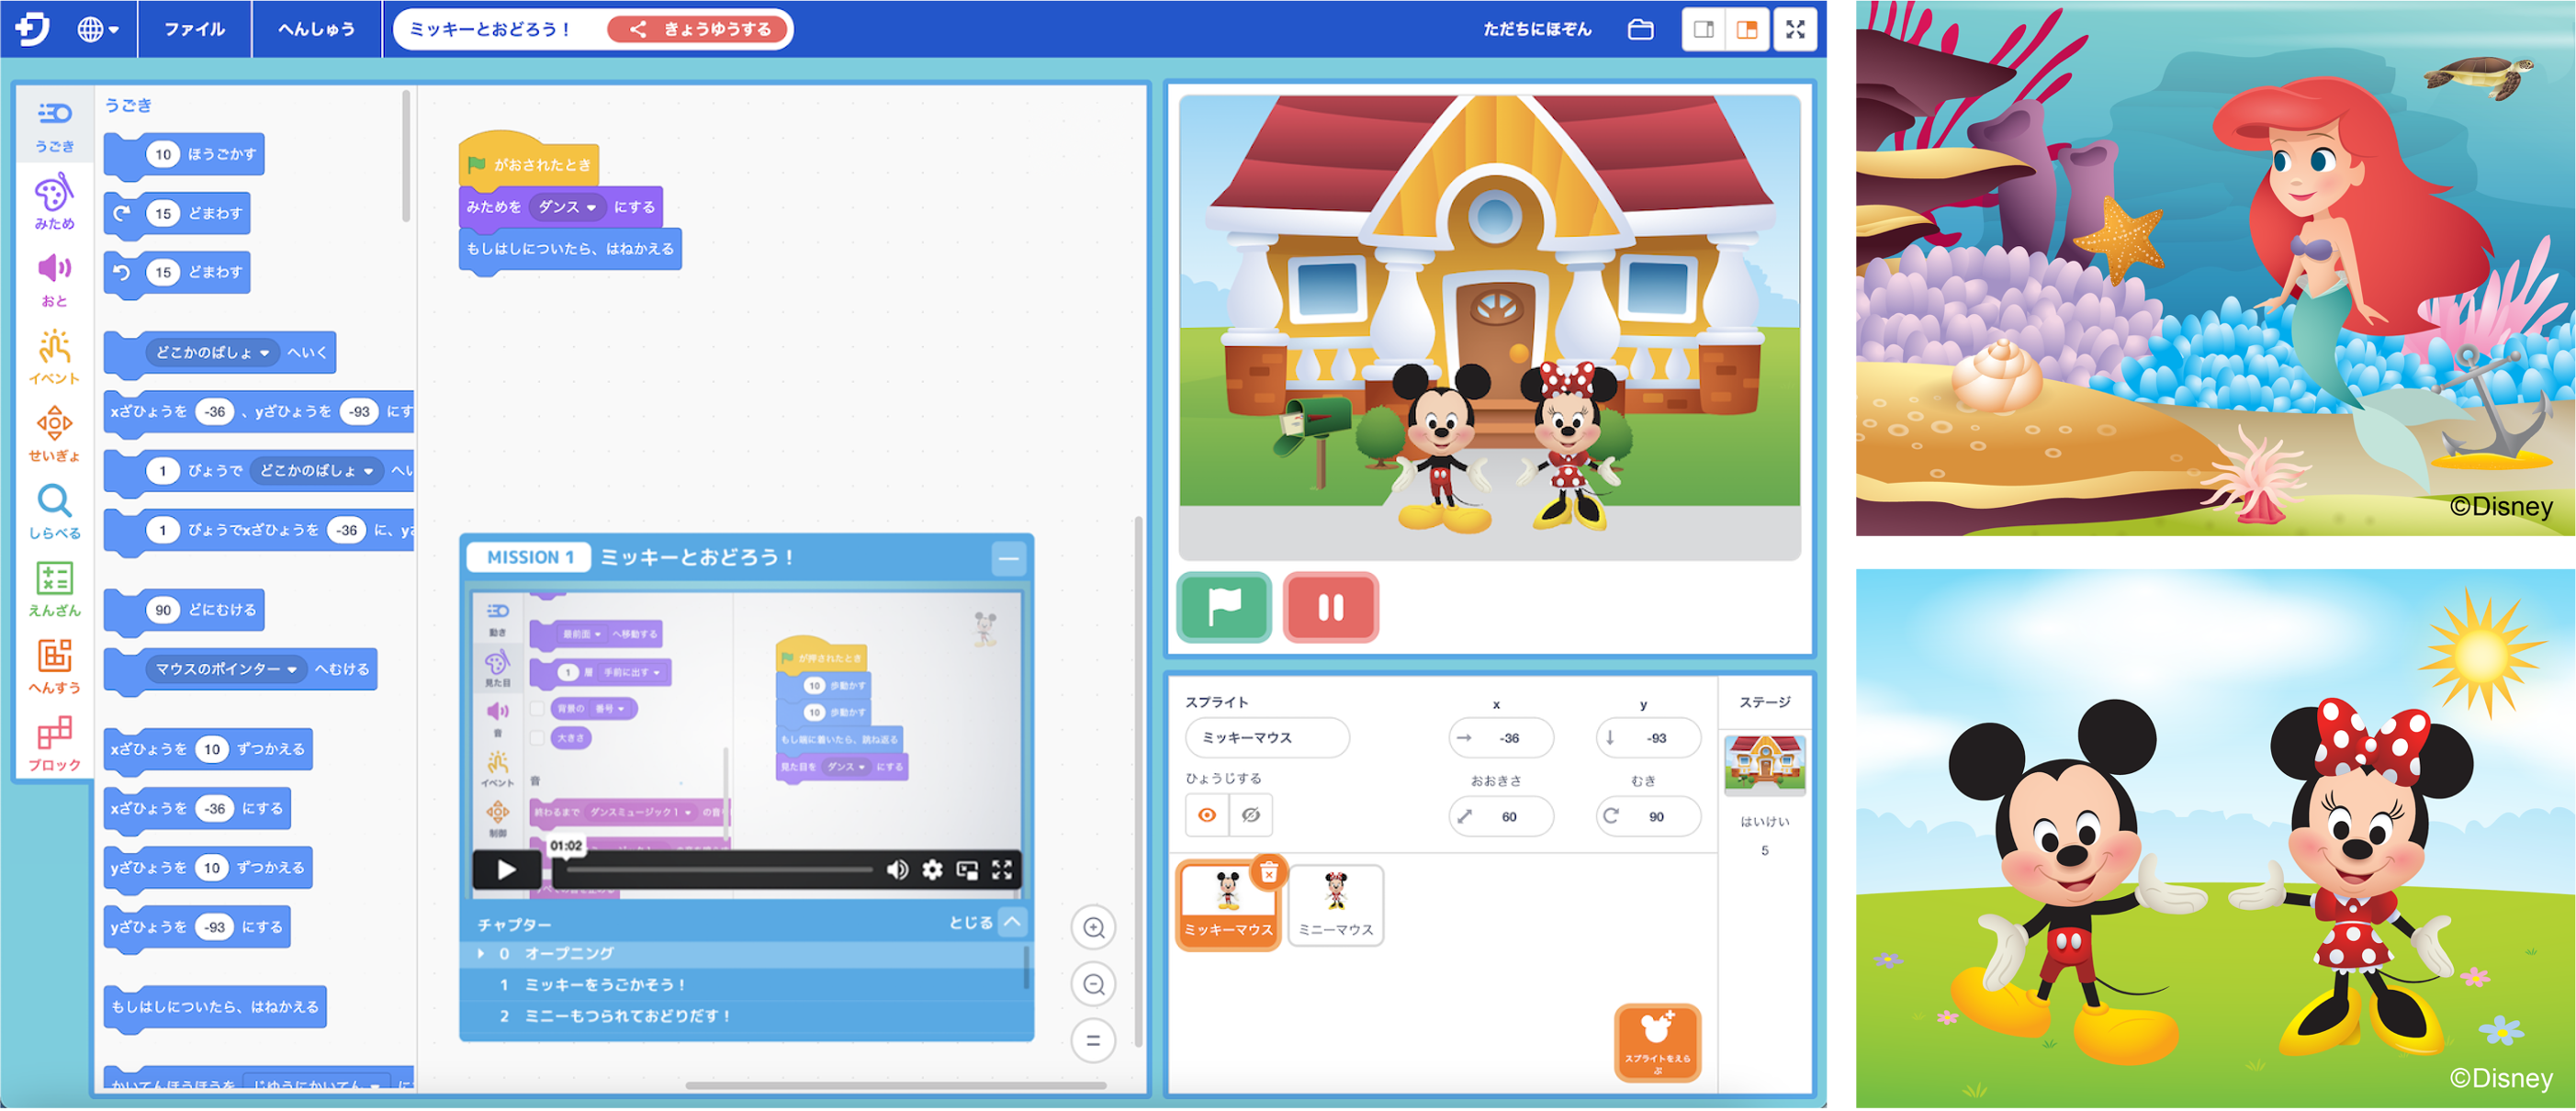Show the sprite with the eye icon
The height and width of the screenshot is (1111, 2576).
tap(1207, 815)
